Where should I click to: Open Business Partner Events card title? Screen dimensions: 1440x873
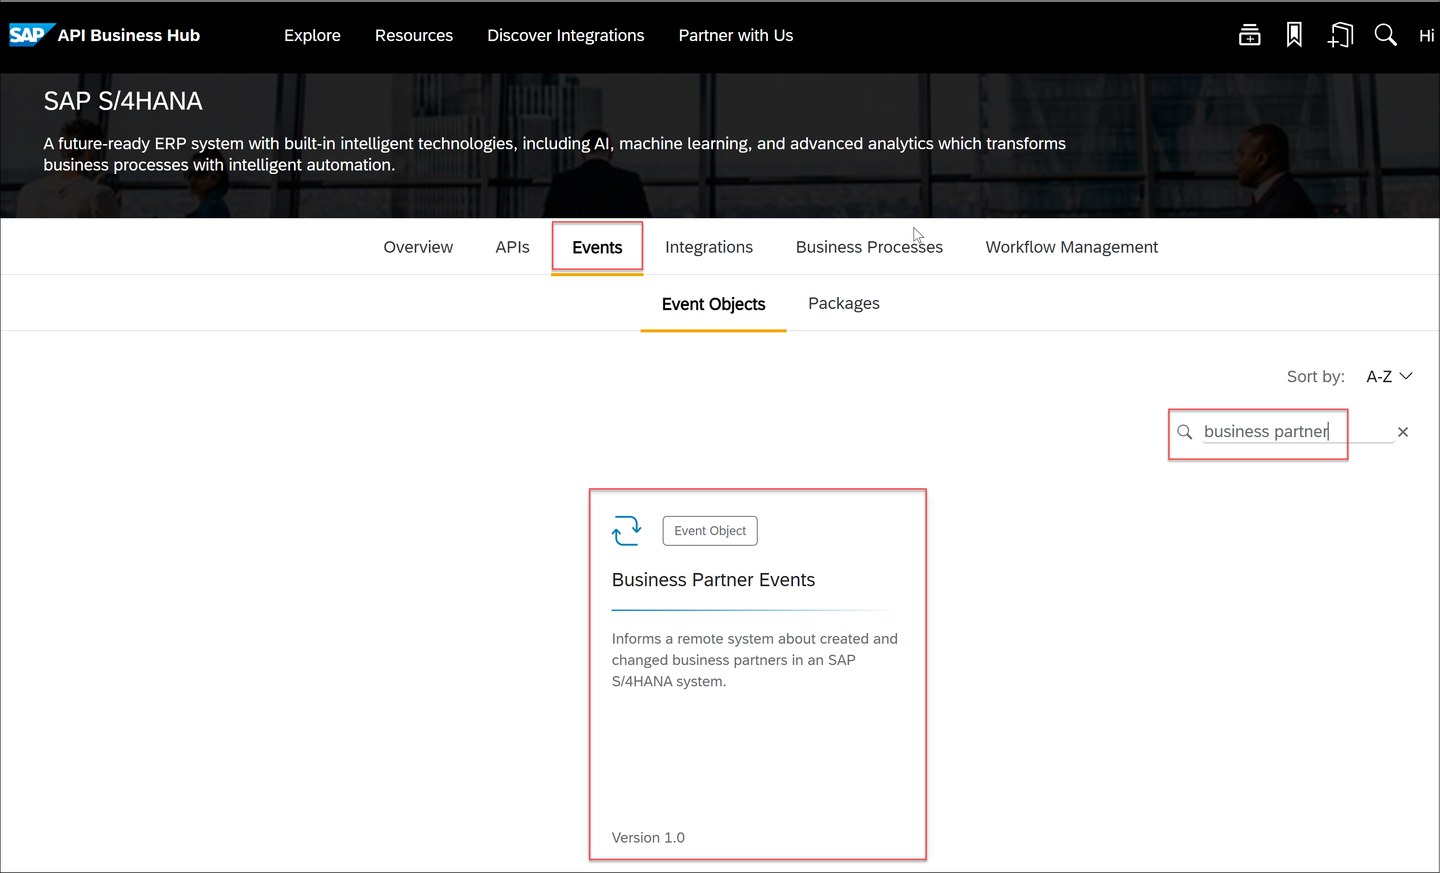pos(713,580)
